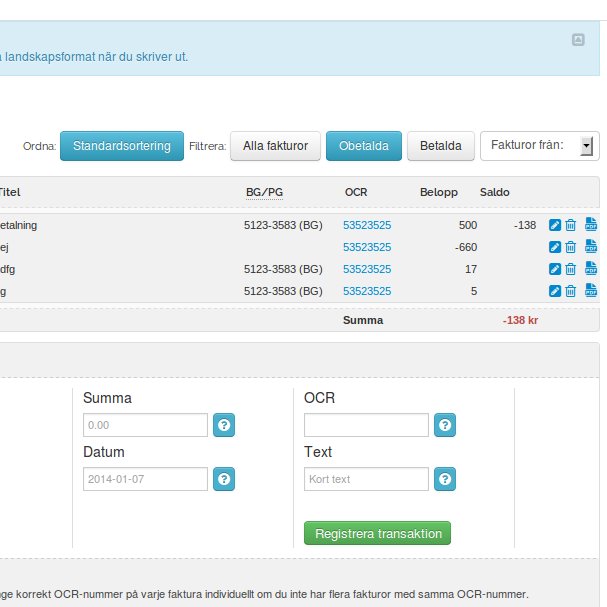Click the trash icon on the amount 5 row
Viewport: 607px width, 607px height.
click(x=571, y=291)
